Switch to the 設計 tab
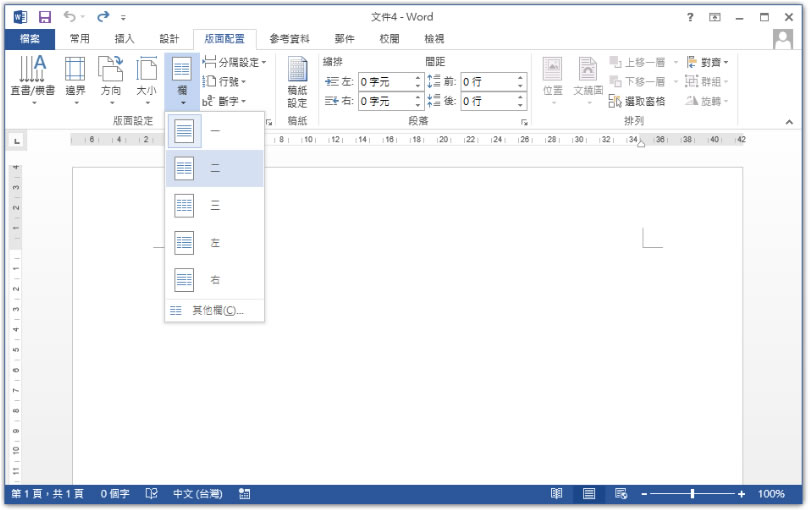Image resolution: width=810 pixels, height=510 pixels. coord(169,39)
